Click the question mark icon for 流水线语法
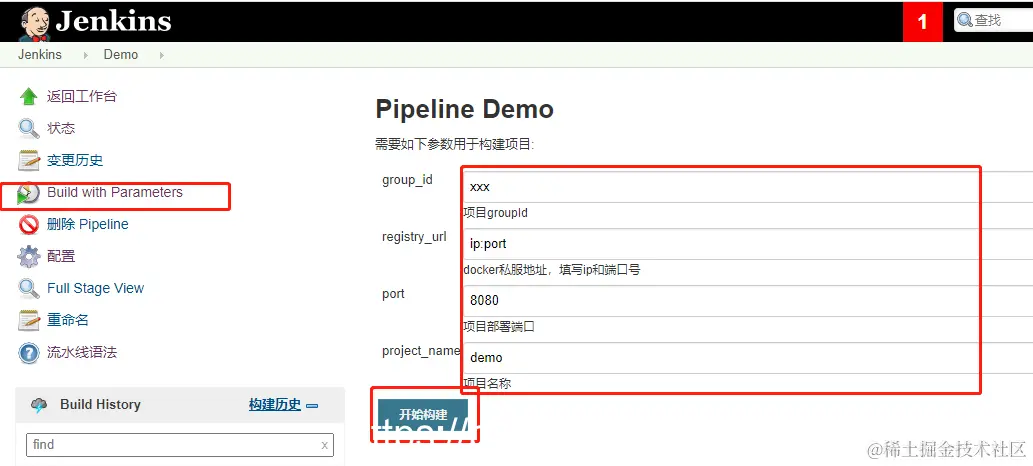The image size is (1033, 466). [x=29, y=353]
